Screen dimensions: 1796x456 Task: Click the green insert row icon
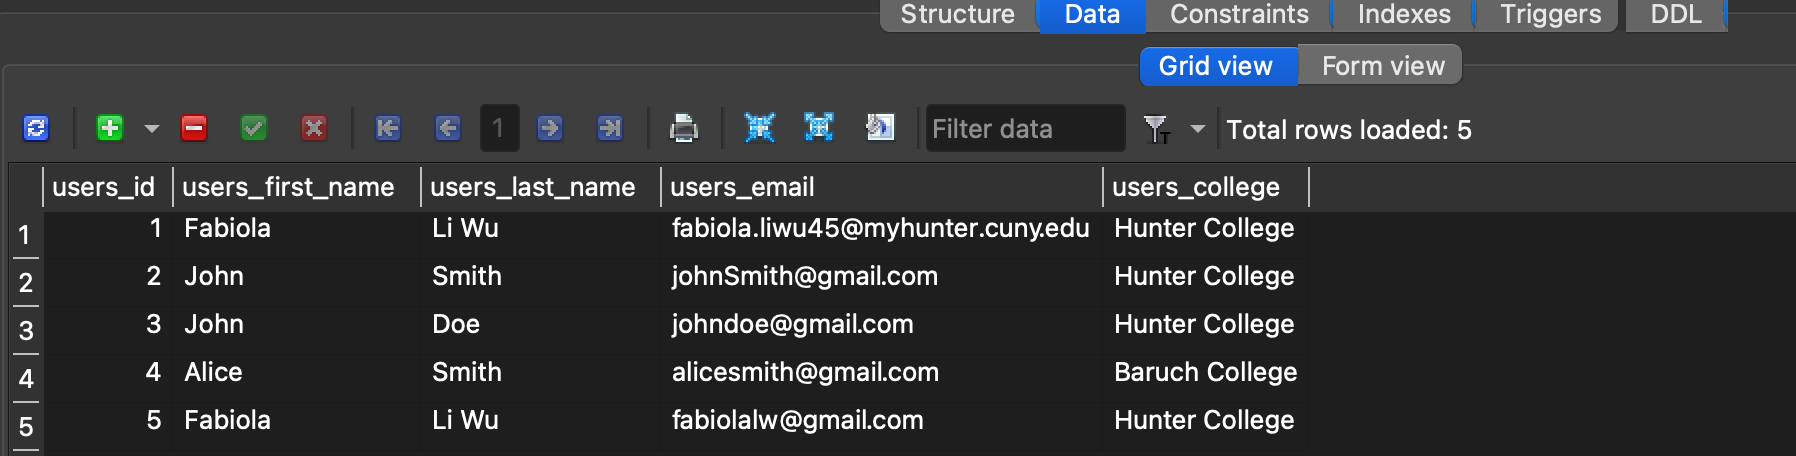tap(110, 129)
